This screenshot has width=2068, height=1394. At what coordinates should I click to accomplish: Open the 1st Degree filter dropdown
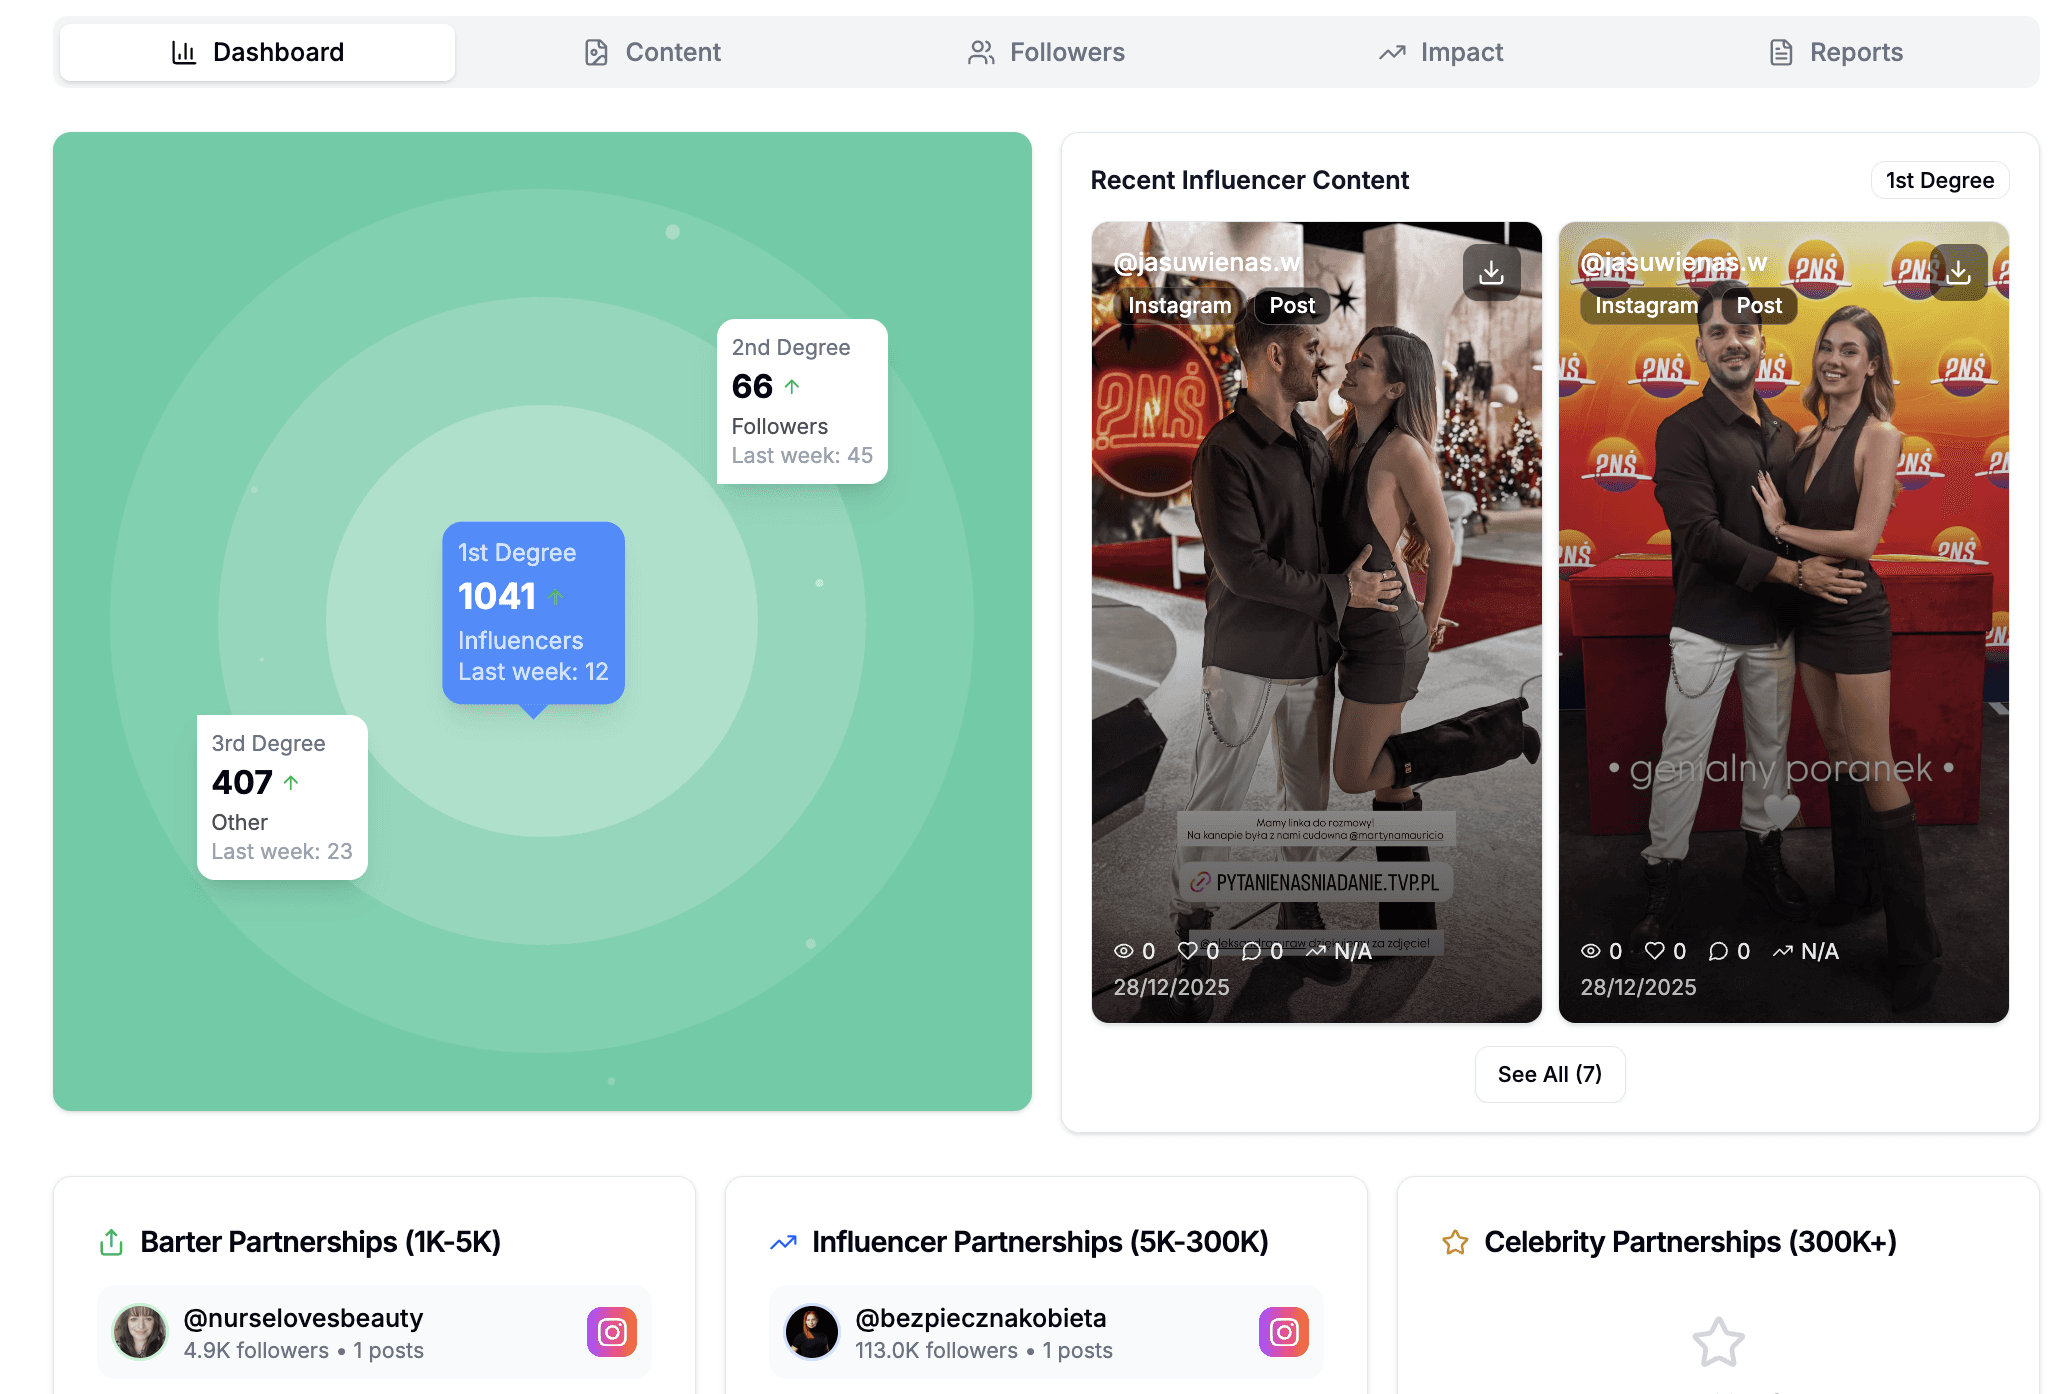[1939, 180]
